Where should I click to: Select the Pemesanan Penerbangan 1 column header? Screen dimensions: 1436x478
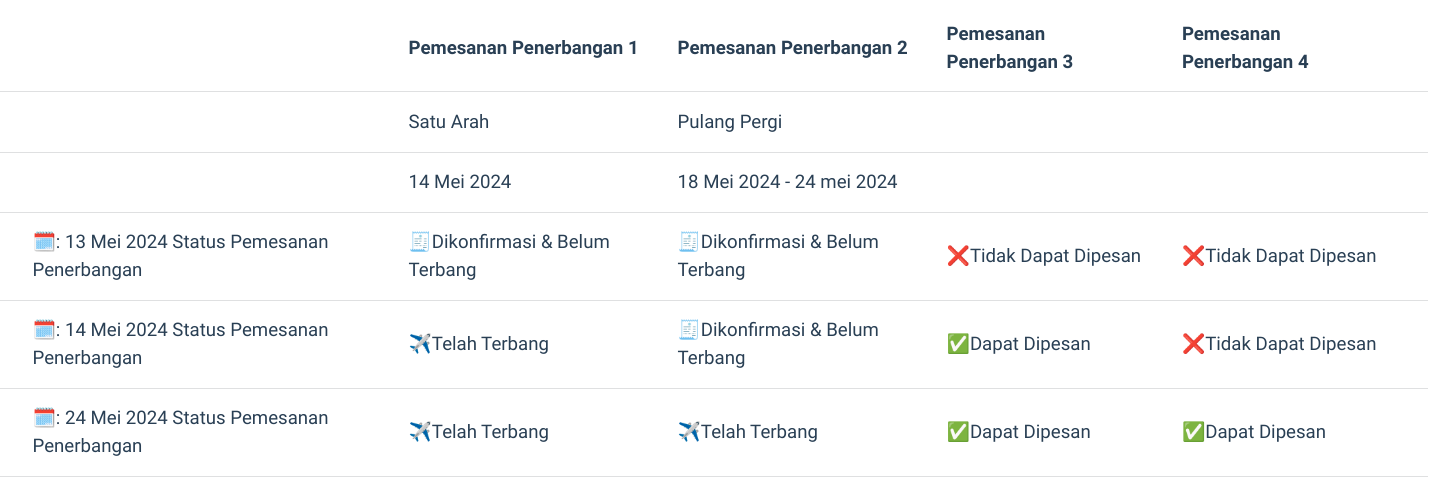point(523,47)
